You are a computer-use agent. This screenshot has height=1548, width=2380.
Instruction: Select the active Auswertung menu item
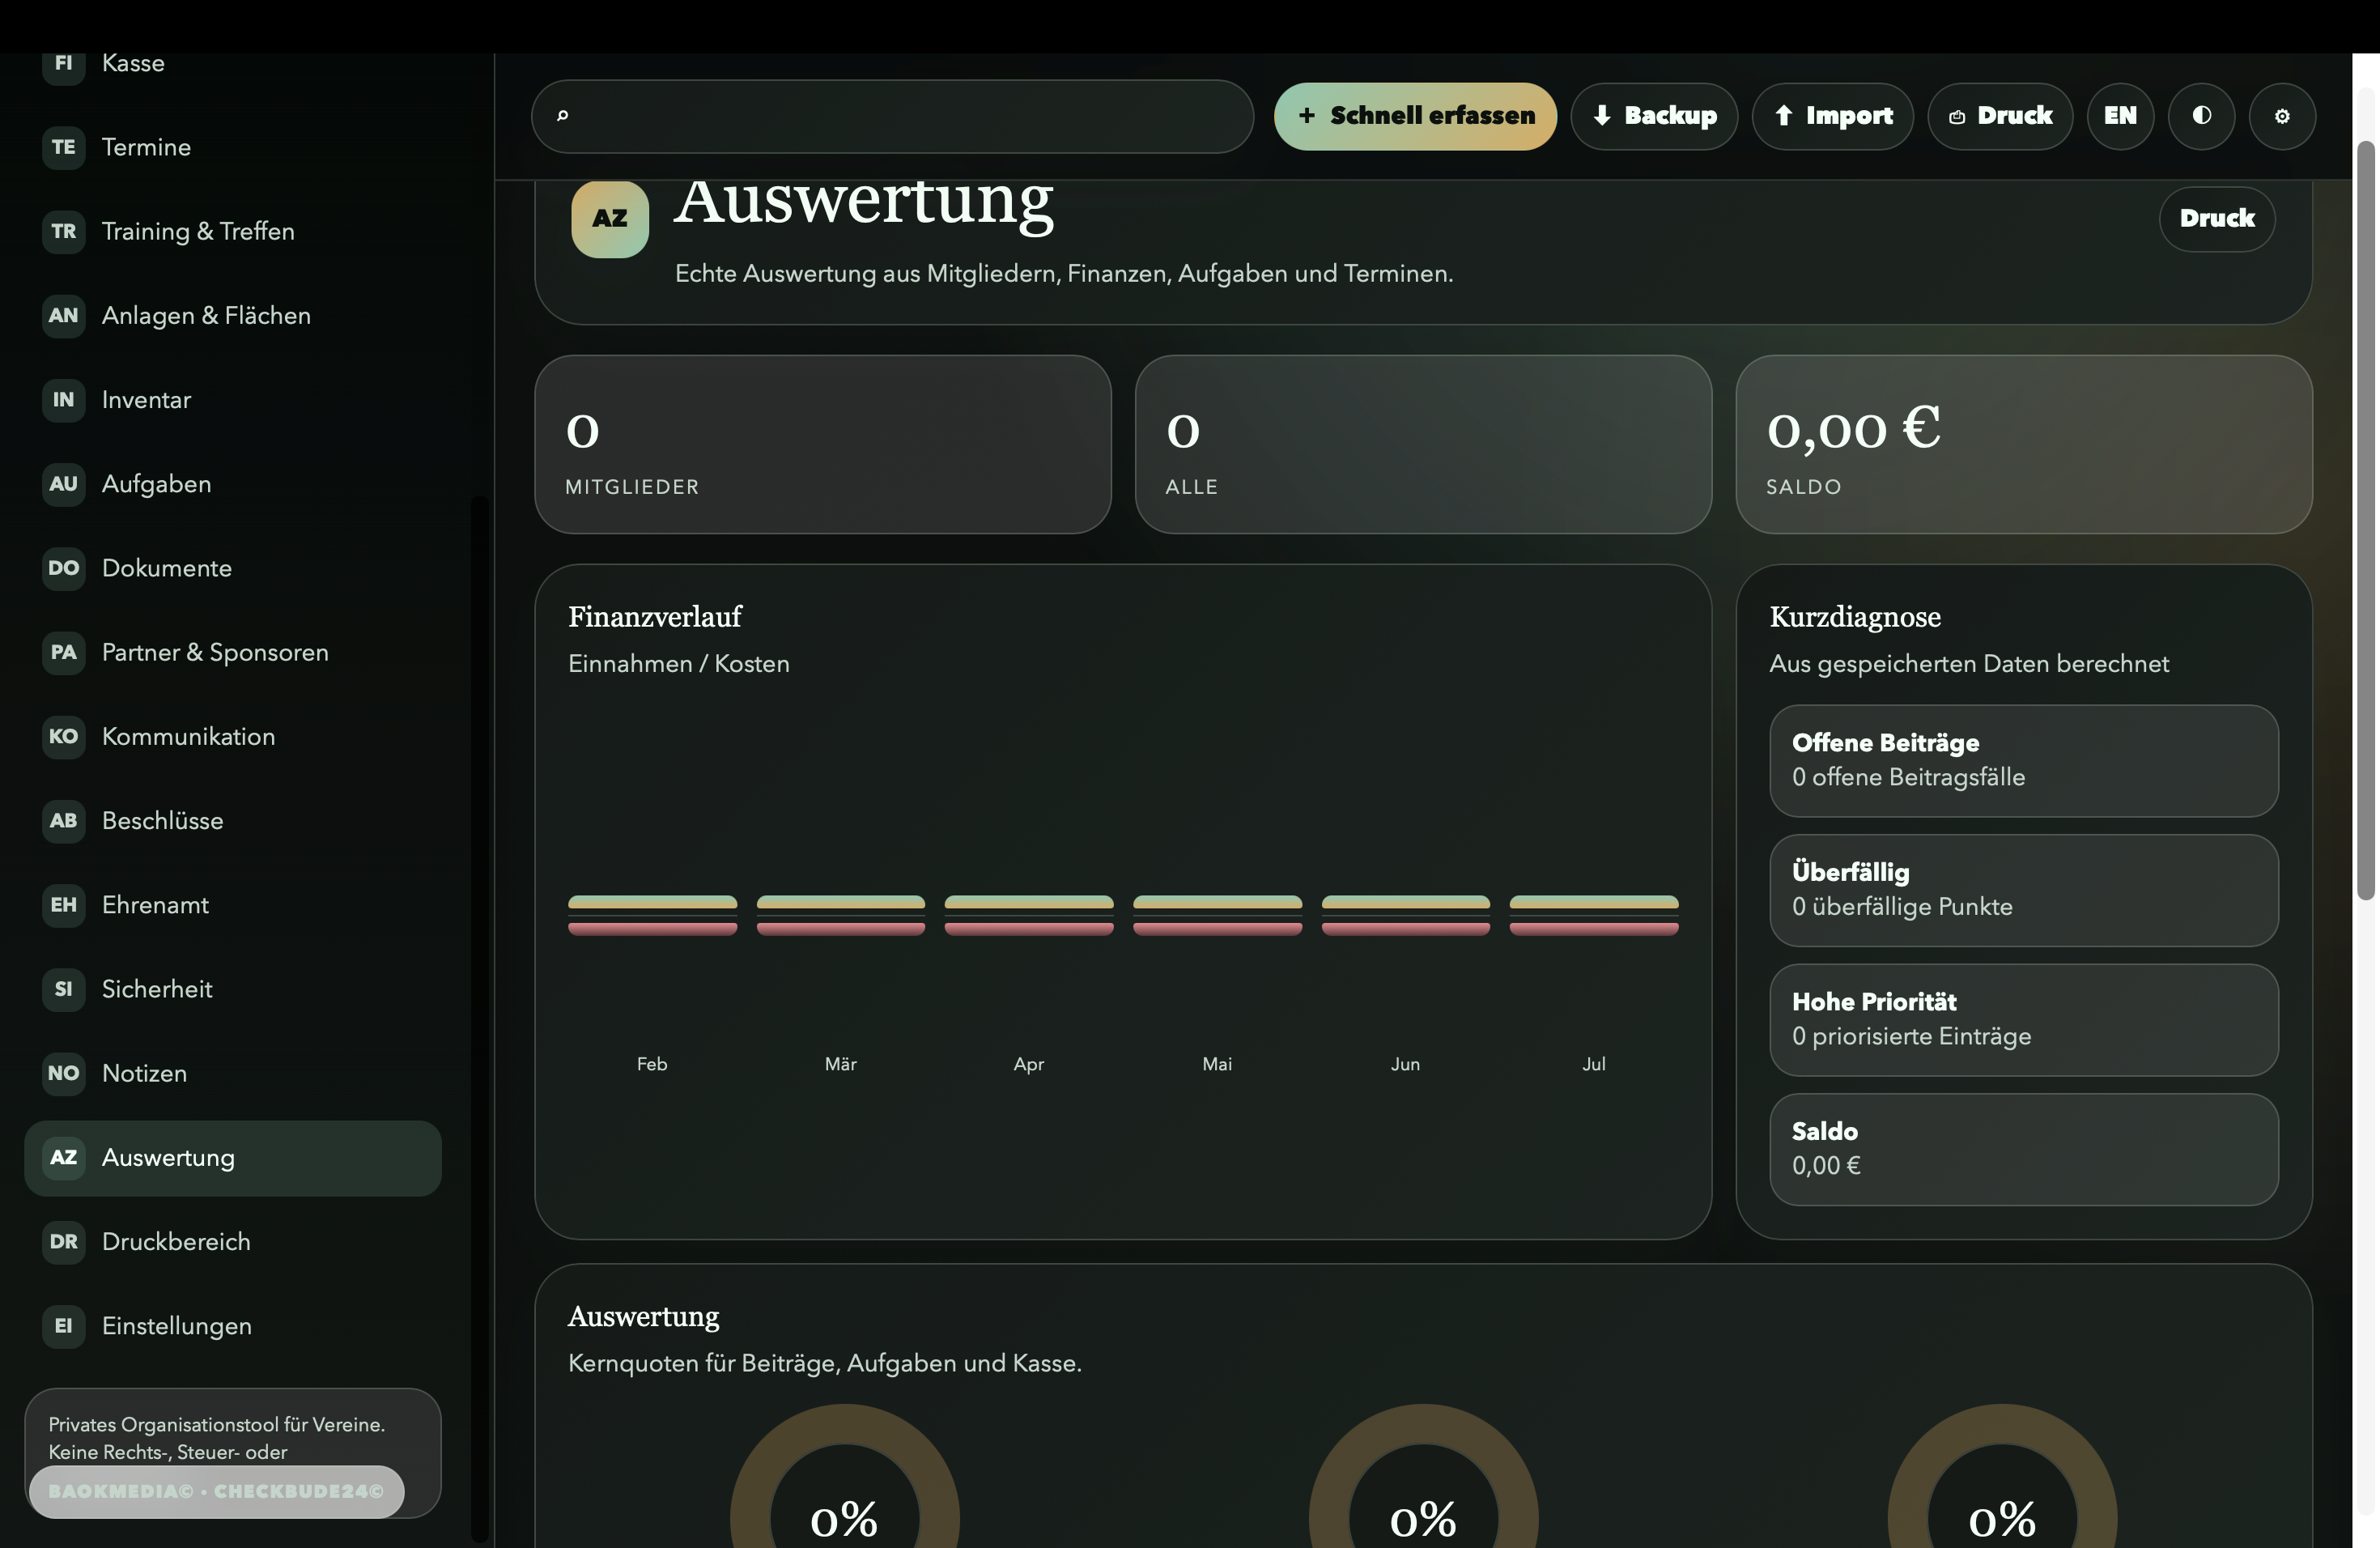pyautogui.click(x=233, y=1158)
